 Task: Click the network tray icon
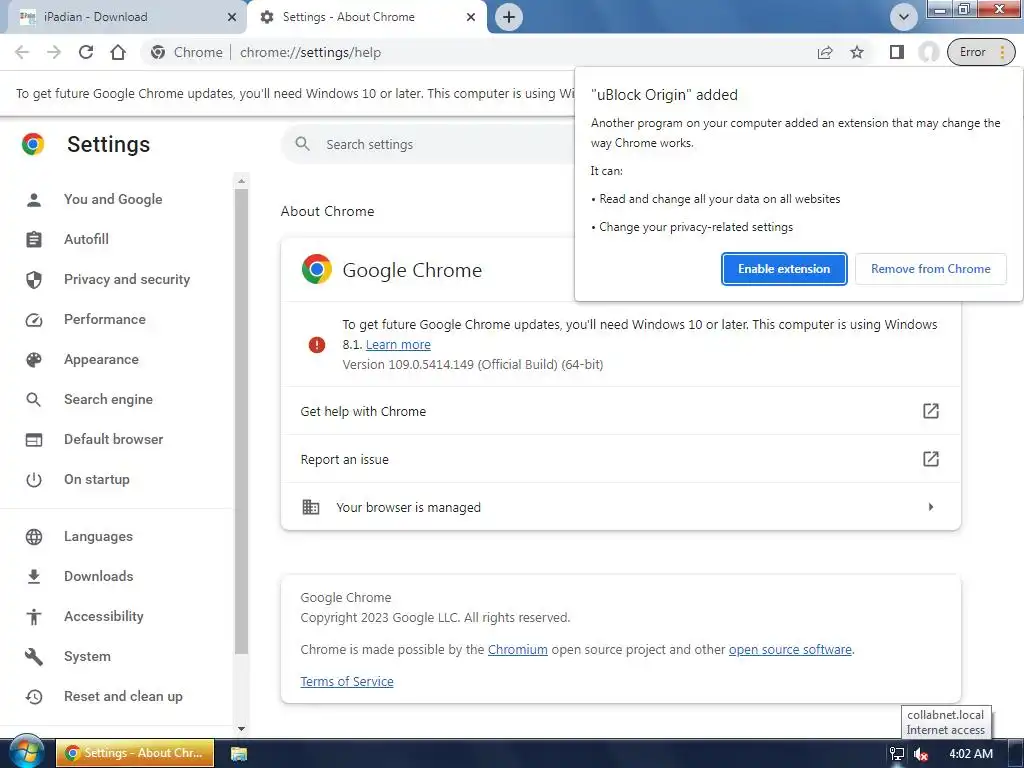pos(897,754)
